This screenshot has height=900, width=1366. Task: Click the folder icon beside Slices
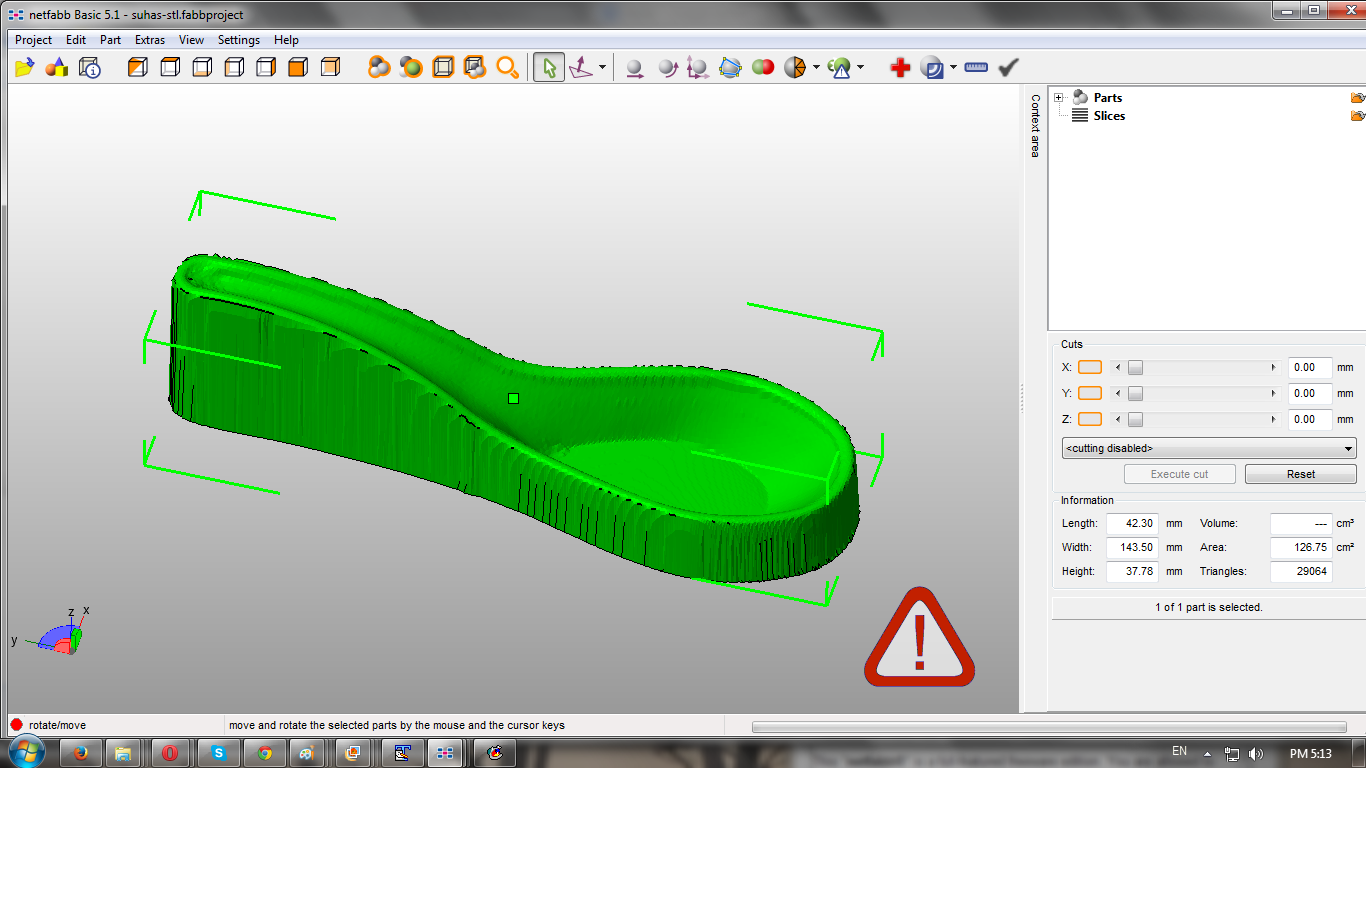[x=1357, y=116]
